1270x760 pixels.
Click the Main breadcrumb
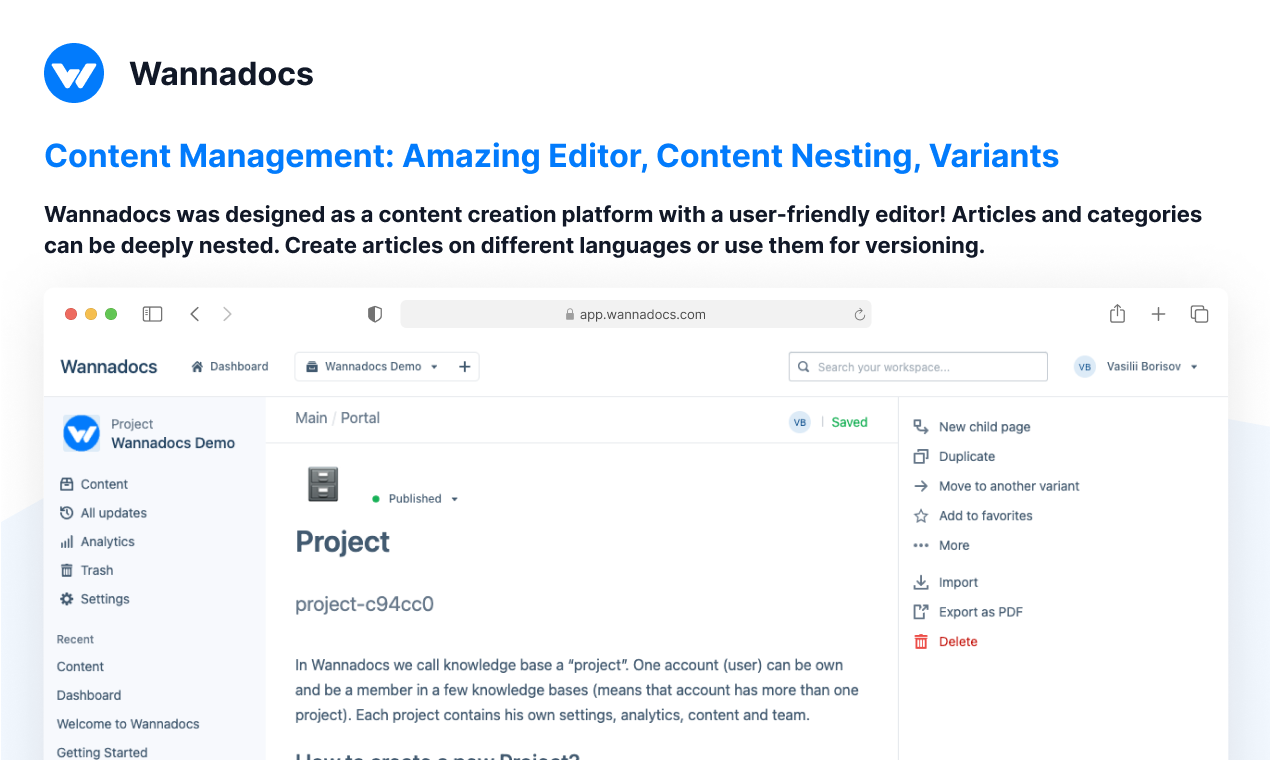[x=311, y=418]
